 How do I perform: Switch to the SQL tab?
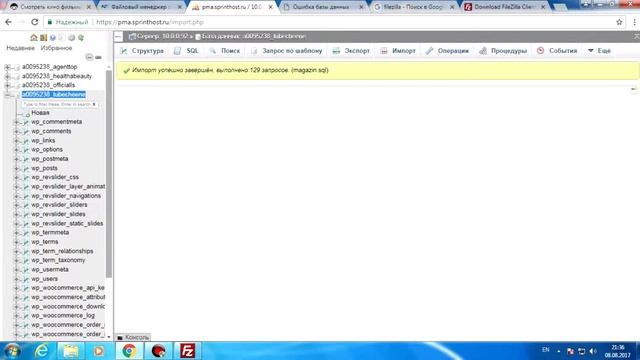click(x=187, y=51)
